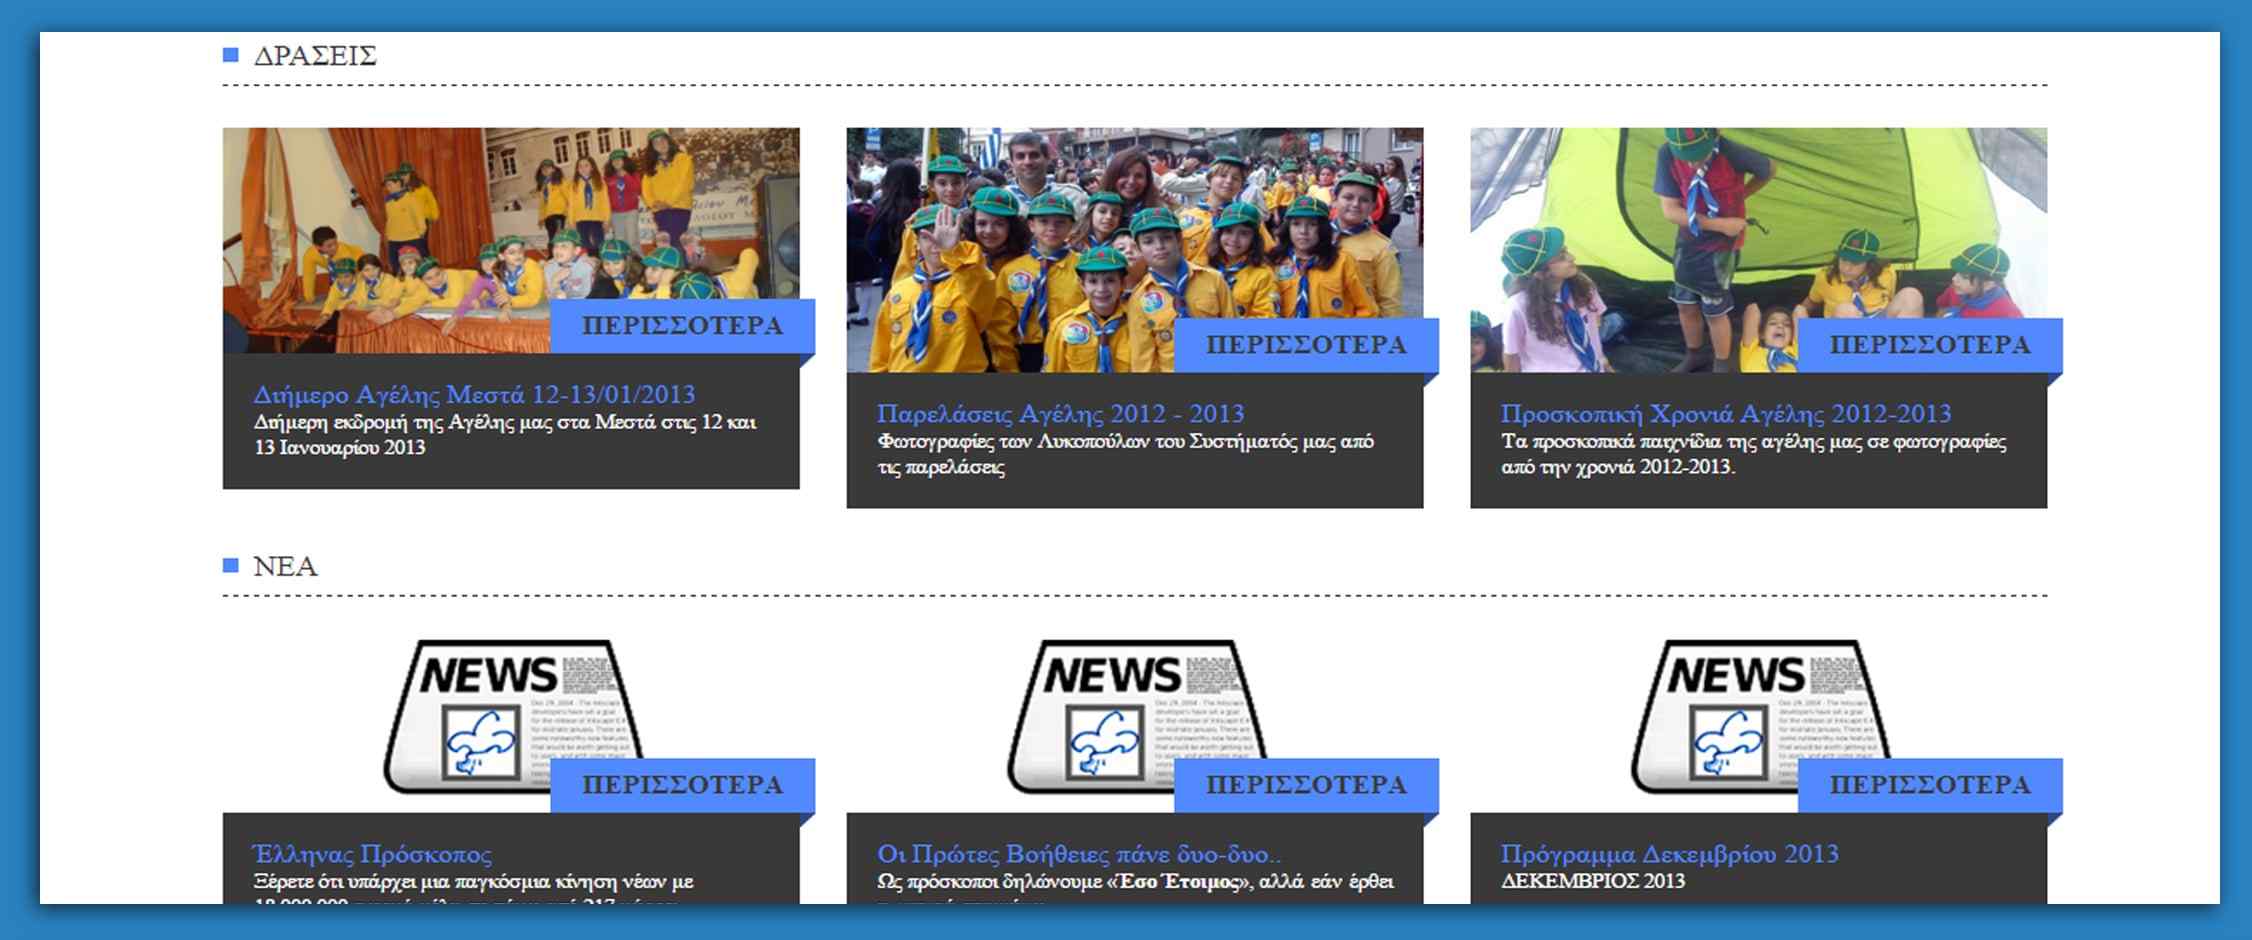The width and height of the screenshot is (2252, 940).
Task: Open the stage photo of the Μεστά trip
Action: [450, 230]
